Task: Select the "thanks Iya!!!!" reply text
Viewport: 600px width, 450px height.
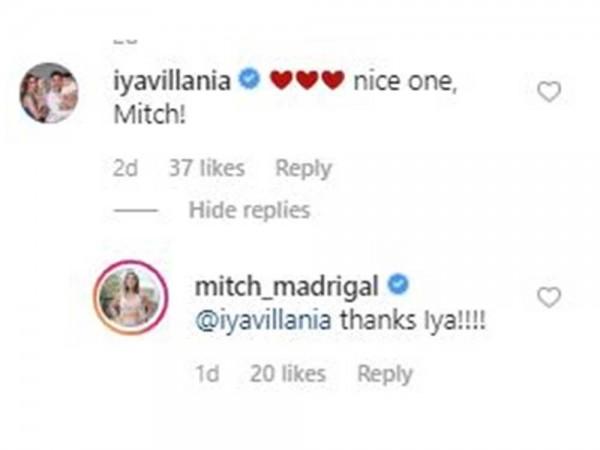Action: coord(413,320)
